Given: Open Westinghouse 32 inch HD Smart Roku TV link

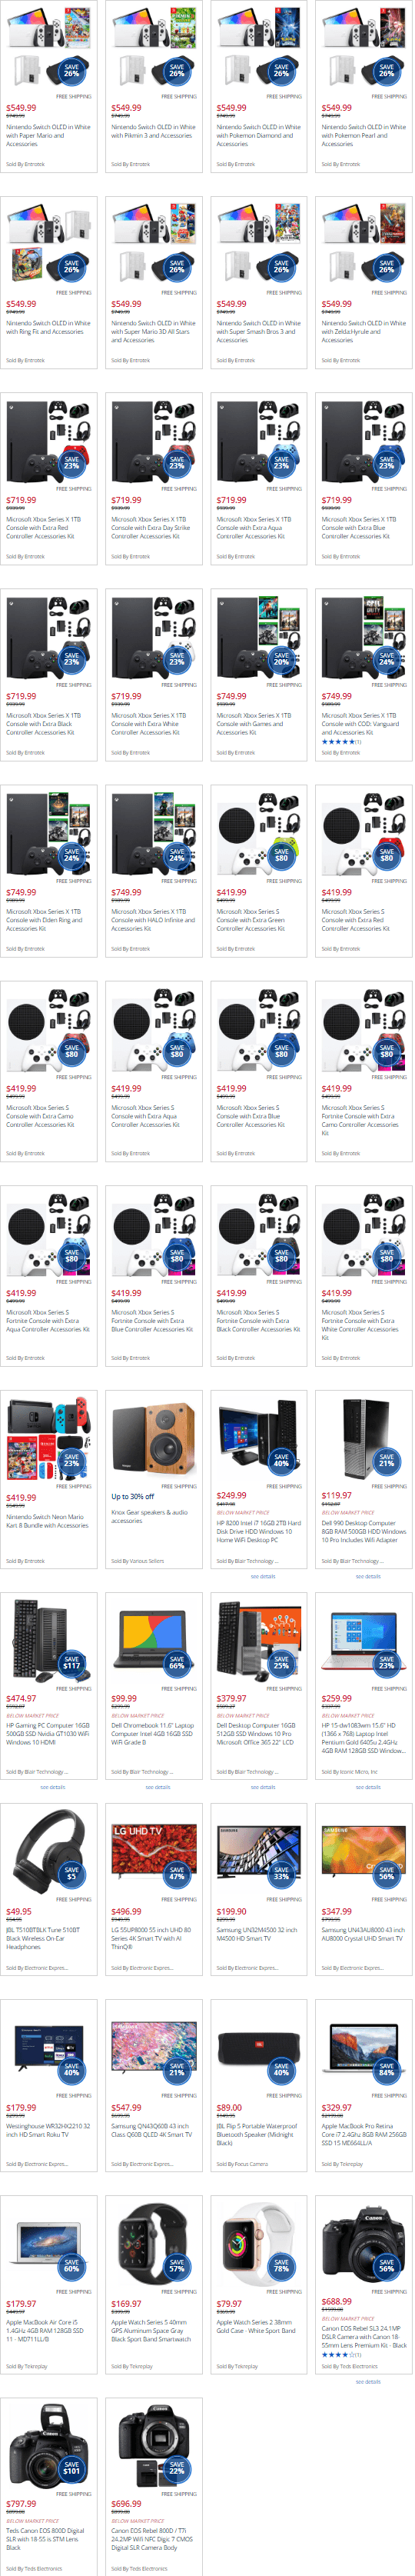Looking at the screenshot, I should pyautogui.click(x=48, y=2130).
